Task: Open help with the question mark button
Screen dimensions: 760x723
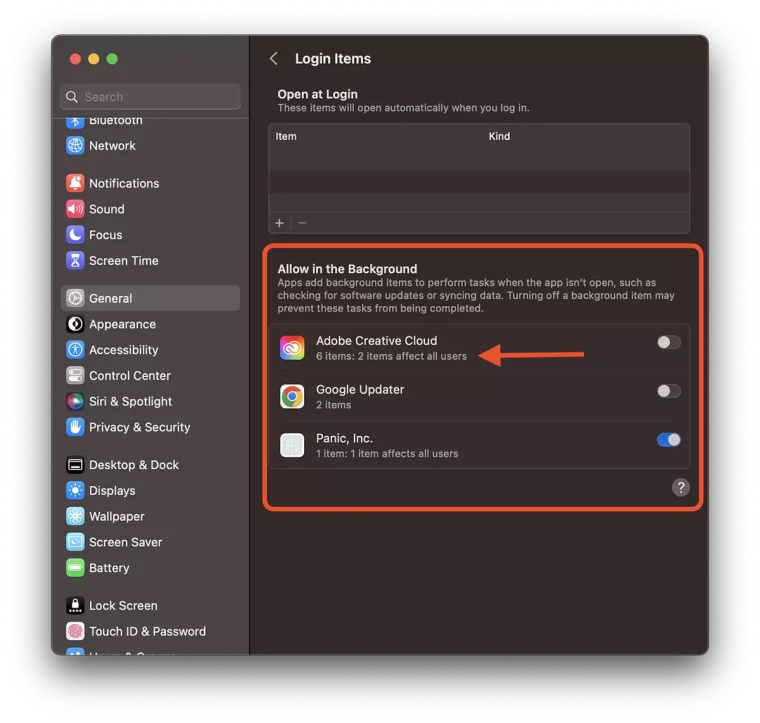Action: tap(681, 487)
